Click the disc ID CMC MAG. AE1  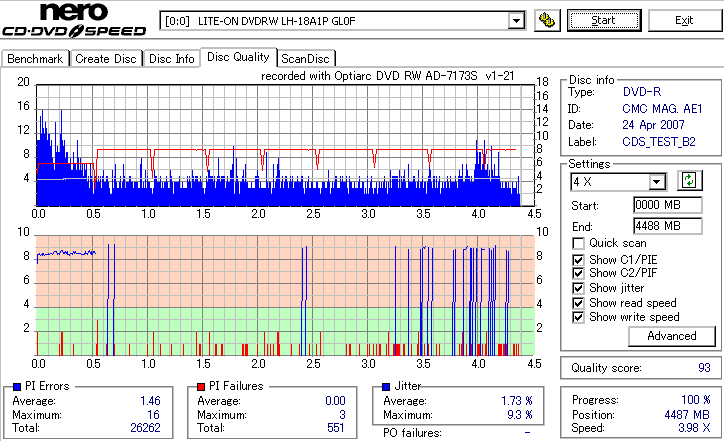662,109
